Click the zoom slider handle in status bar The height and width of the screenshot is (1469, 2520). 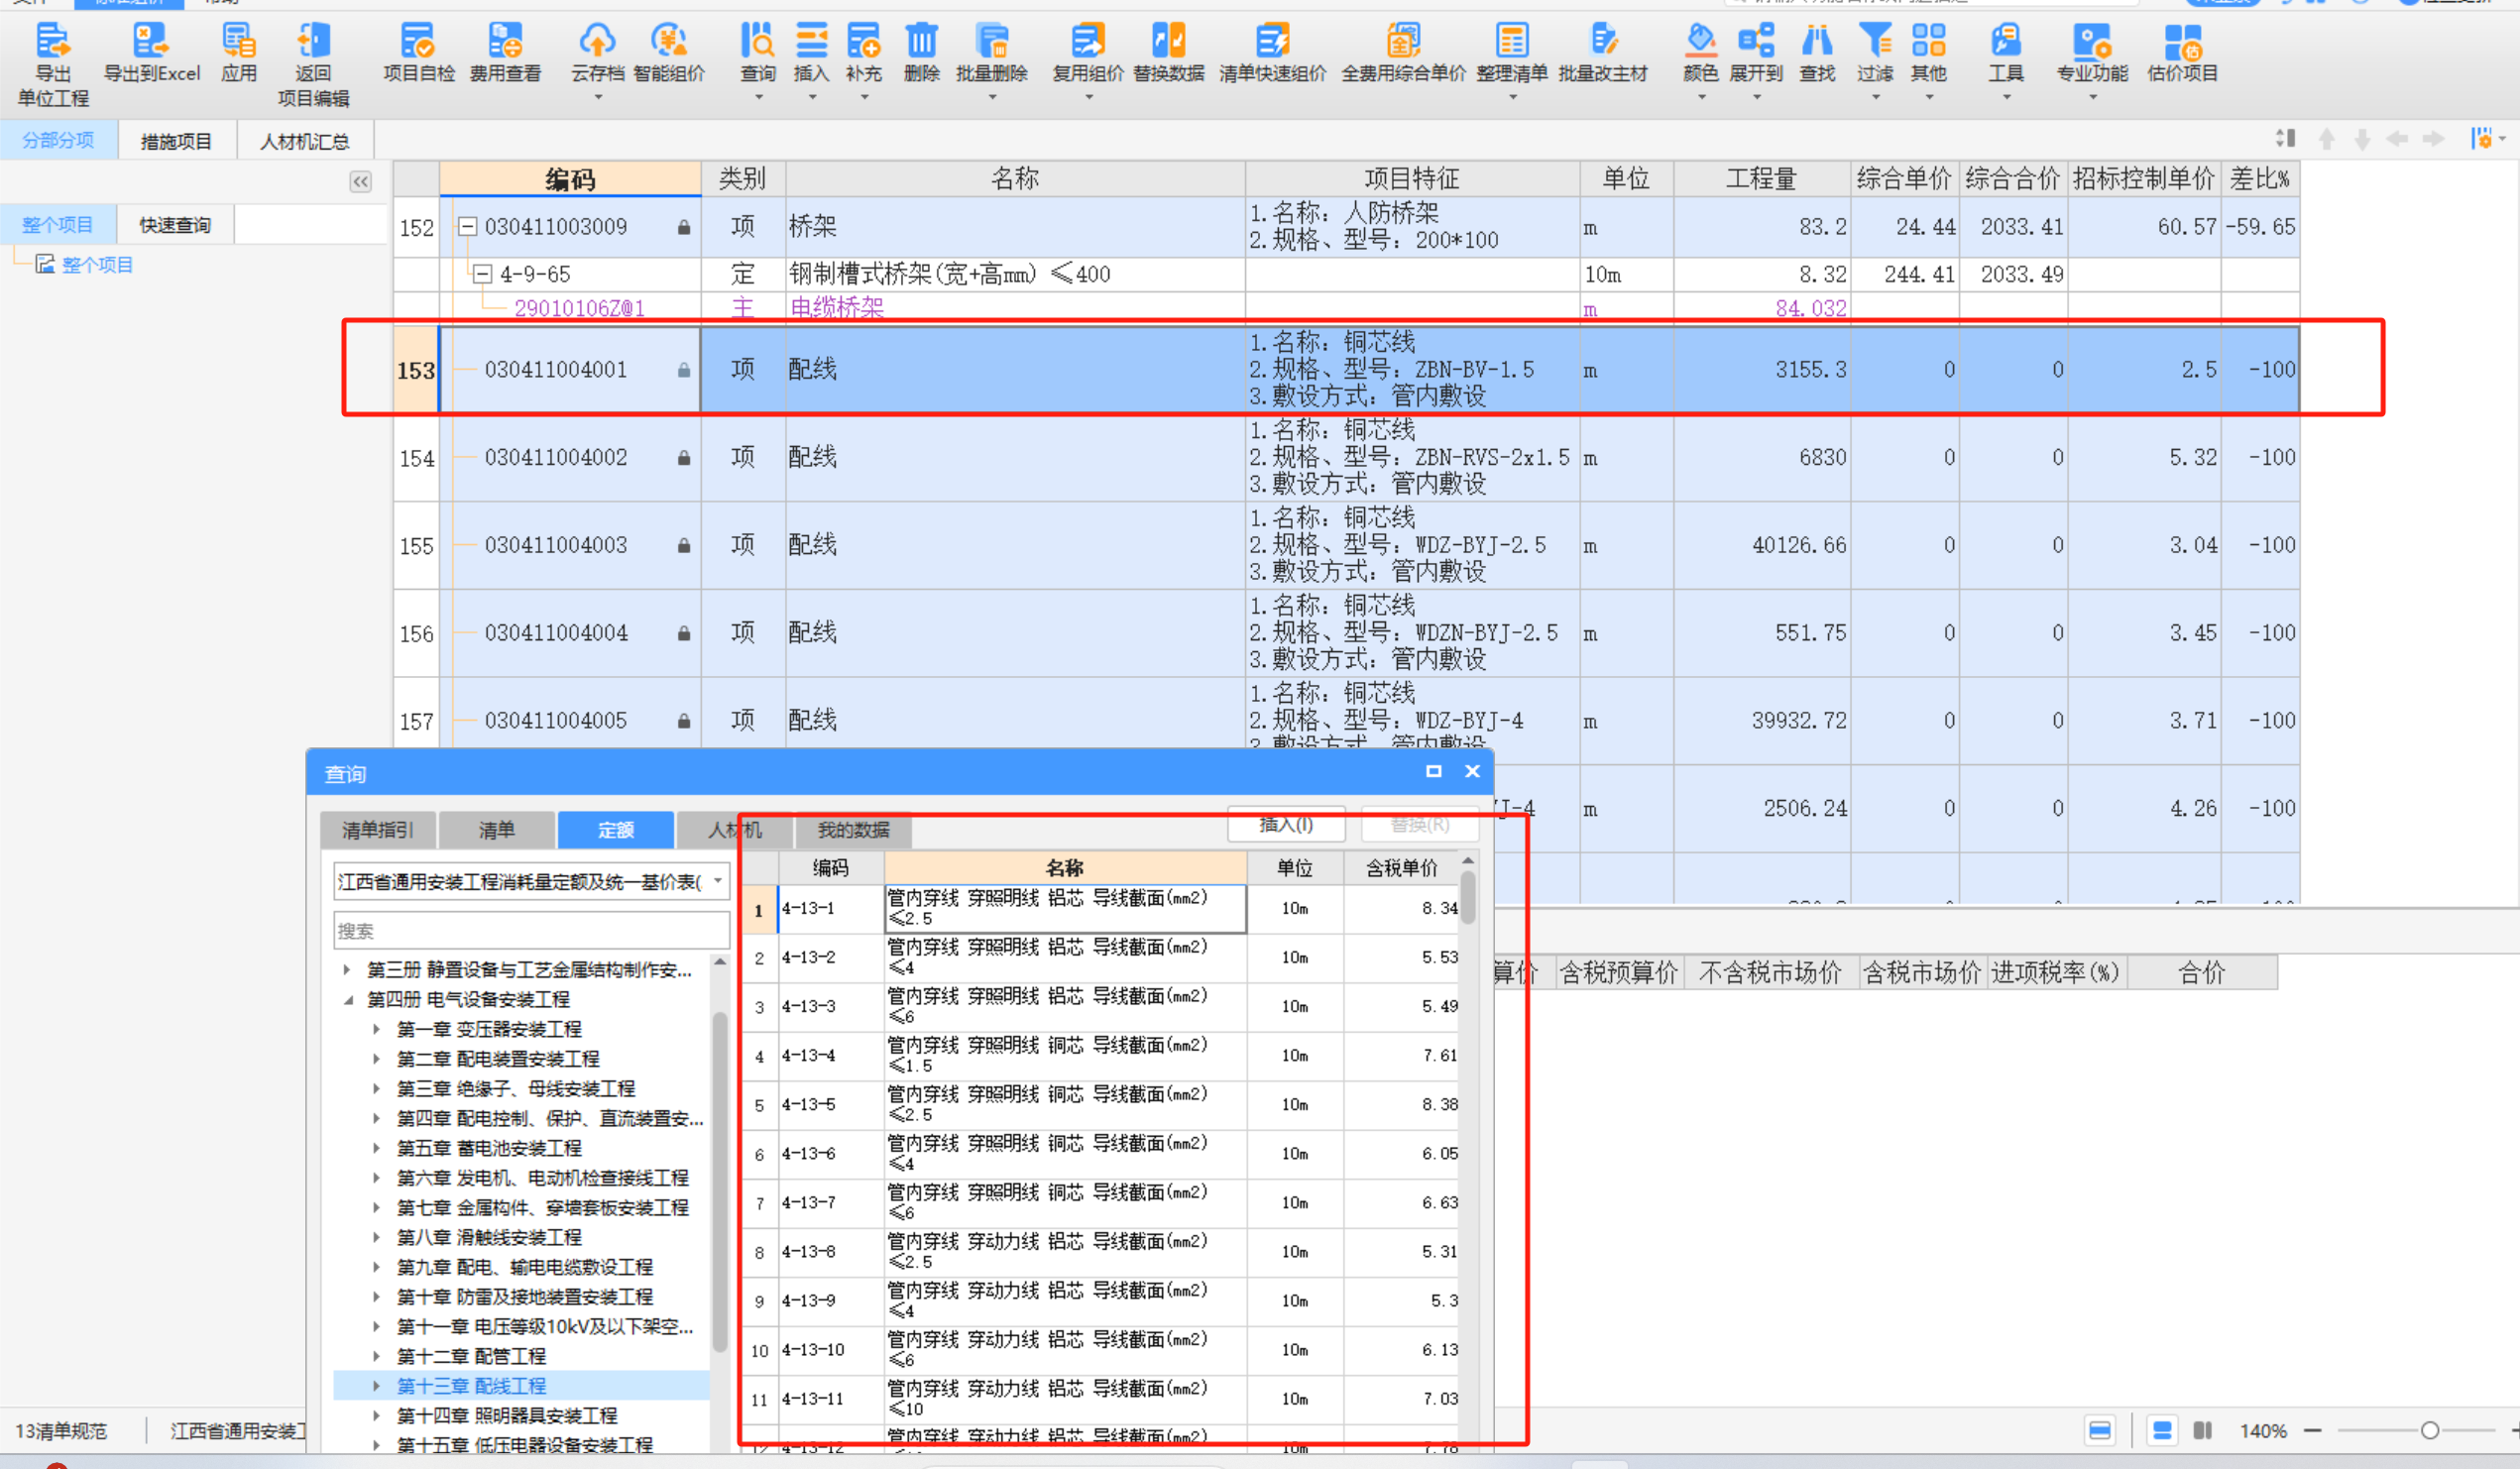pos(2430,1430)
